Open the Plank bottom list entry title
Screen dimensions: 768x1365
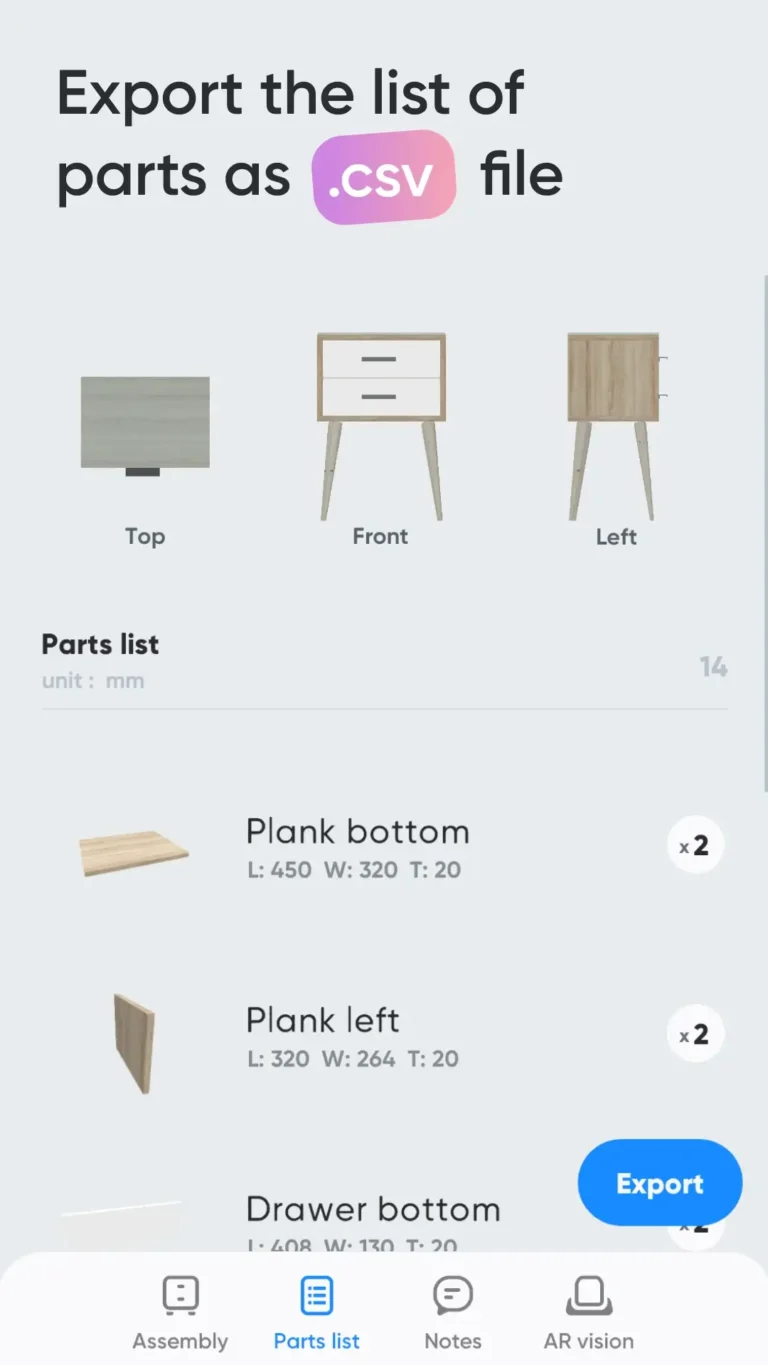tap(358, 831)
